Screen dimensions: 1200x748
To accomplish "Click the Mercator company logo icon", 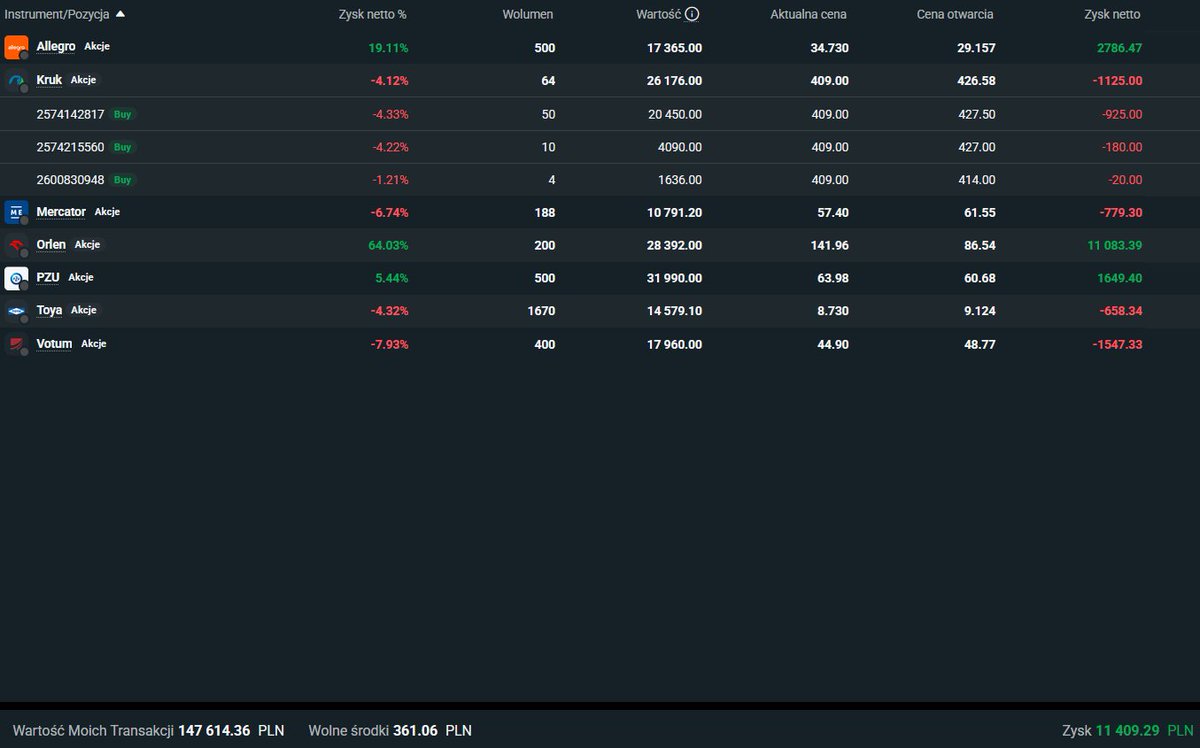I will pos(16,212).
